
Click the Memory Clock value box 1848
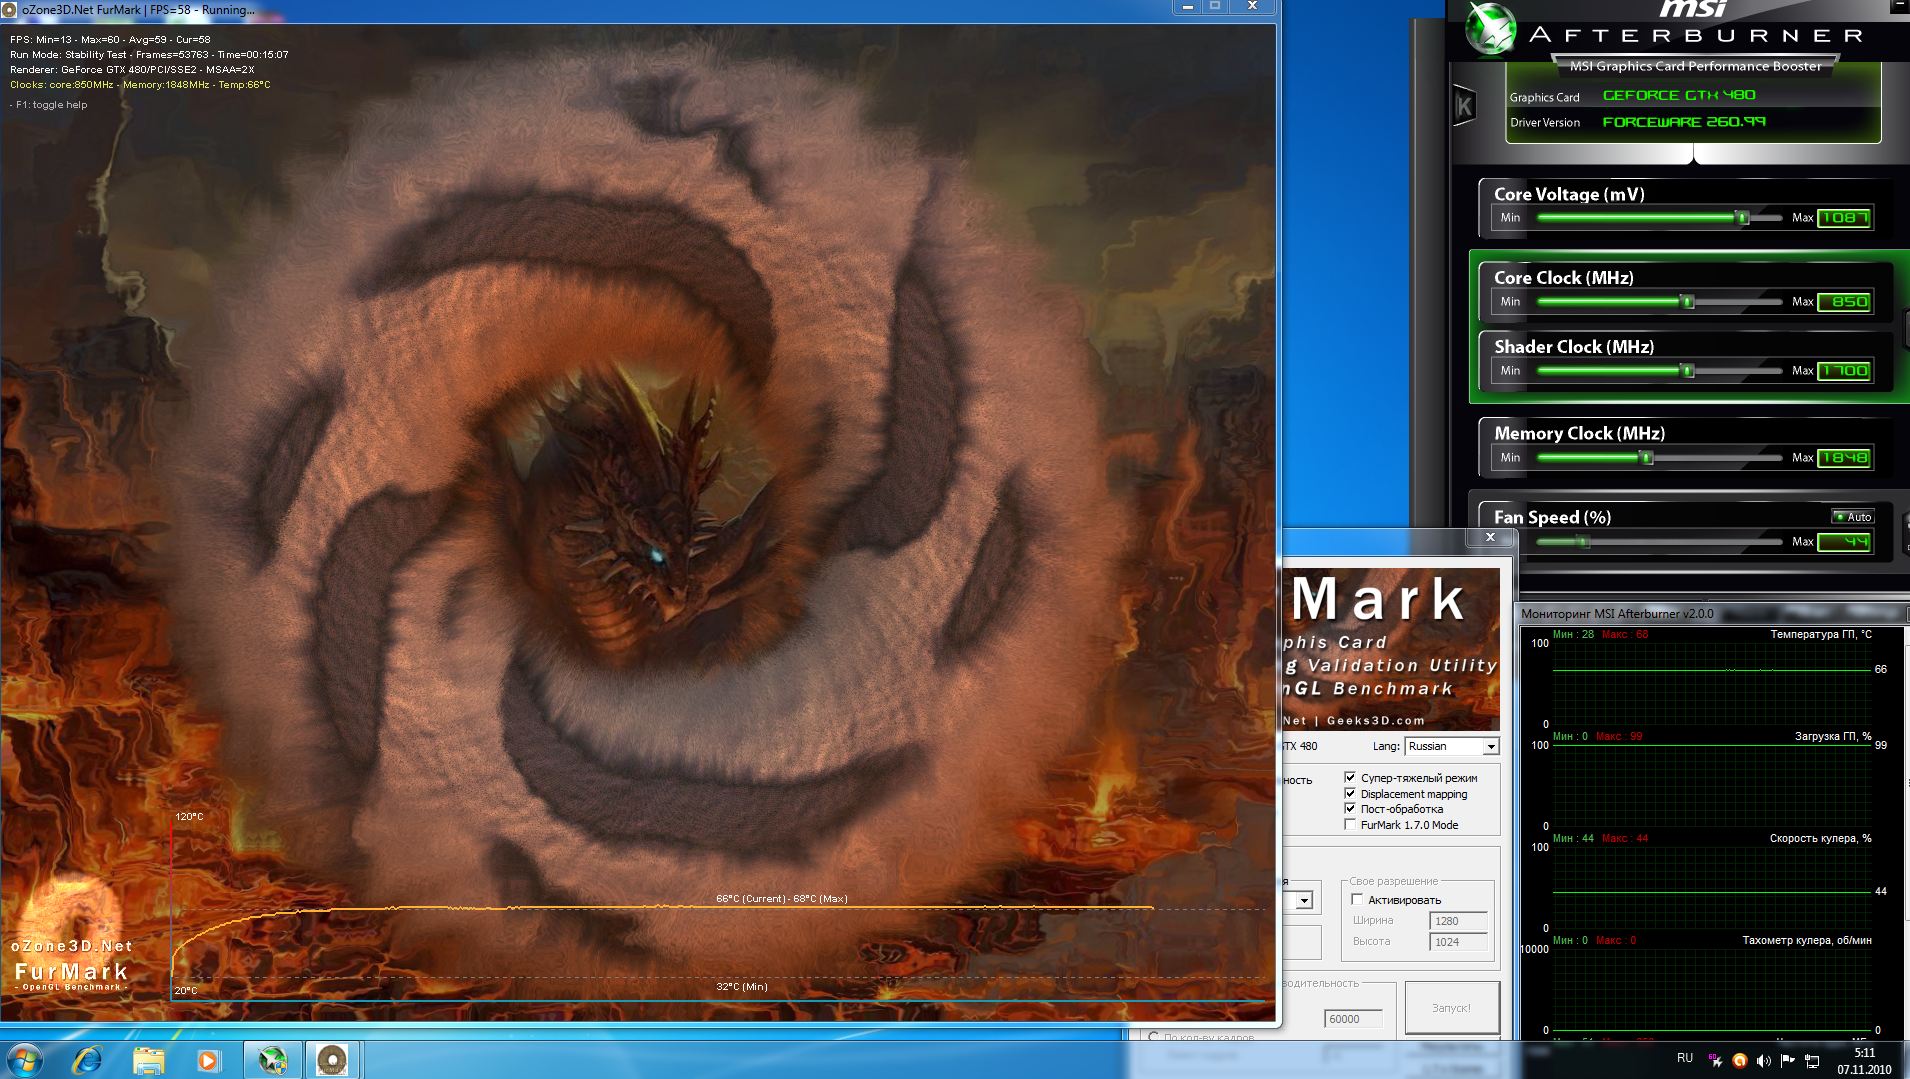tap(1844, 457)
